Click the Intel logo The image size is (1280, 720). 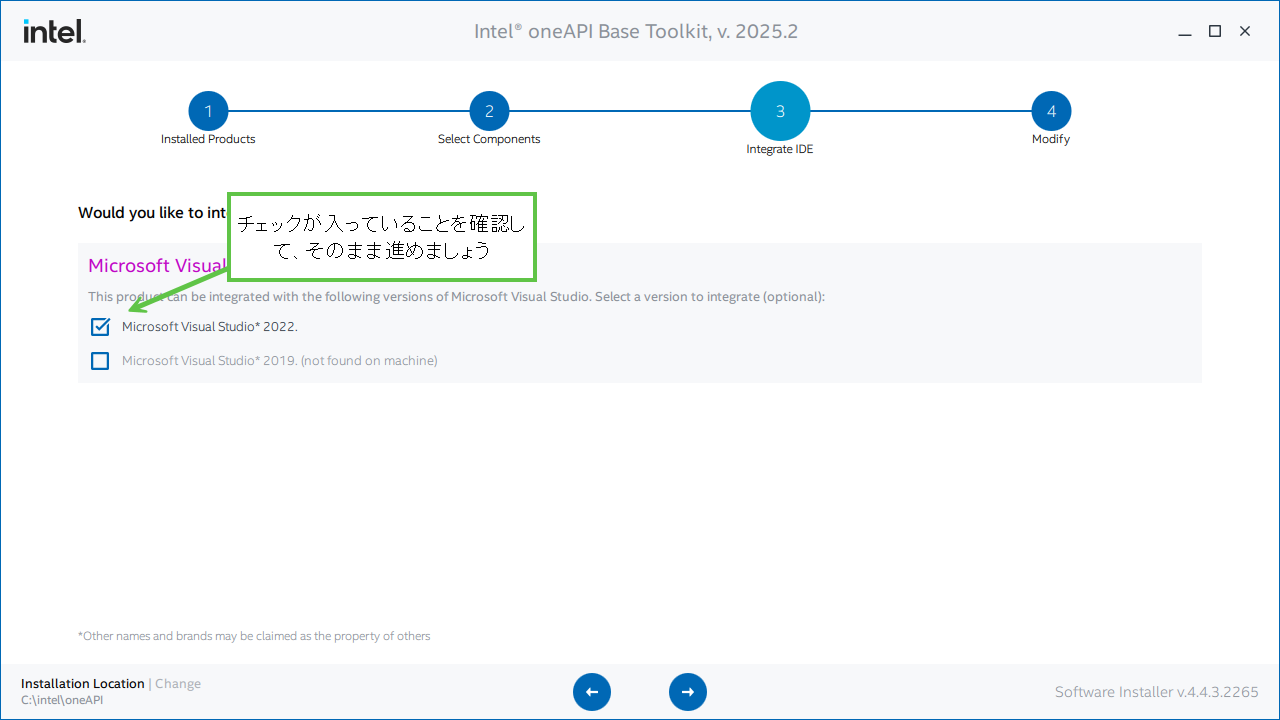tap(54, 31)
